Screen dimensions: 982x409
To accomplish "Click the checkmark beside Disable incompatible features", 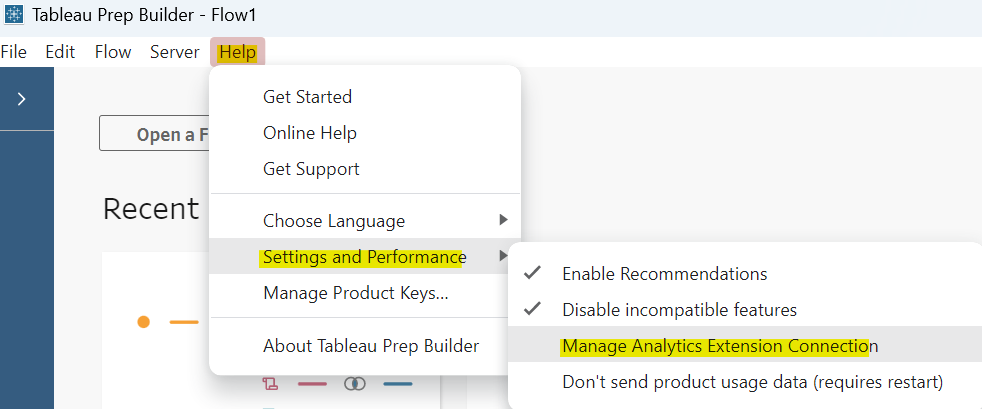I will click(x=533, y=310).
